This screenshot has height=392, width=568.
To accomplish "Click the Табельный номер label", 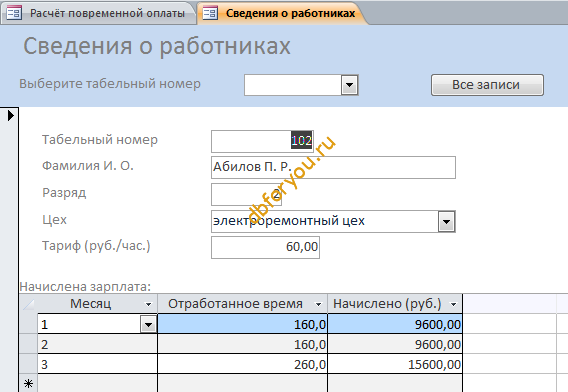I will (x=100, y=139).
